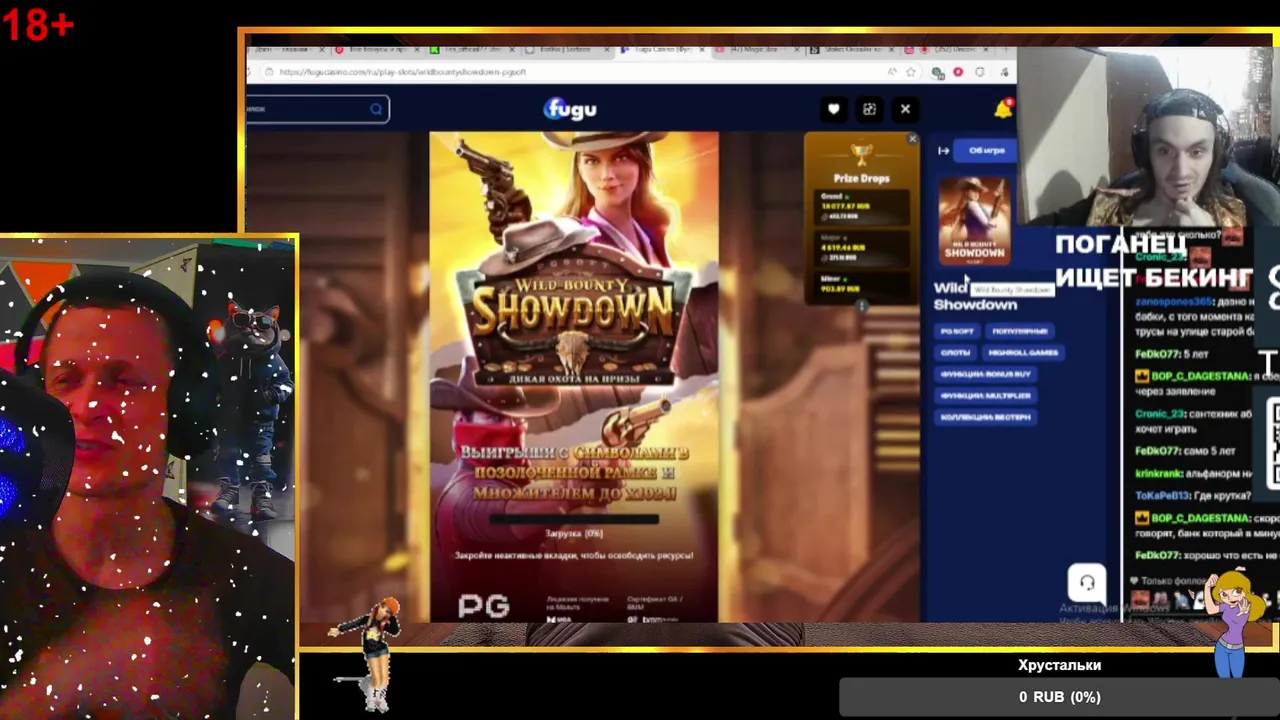1280x720 pixels.
Task: Select the Minor prize row
Action: (861, 284)
